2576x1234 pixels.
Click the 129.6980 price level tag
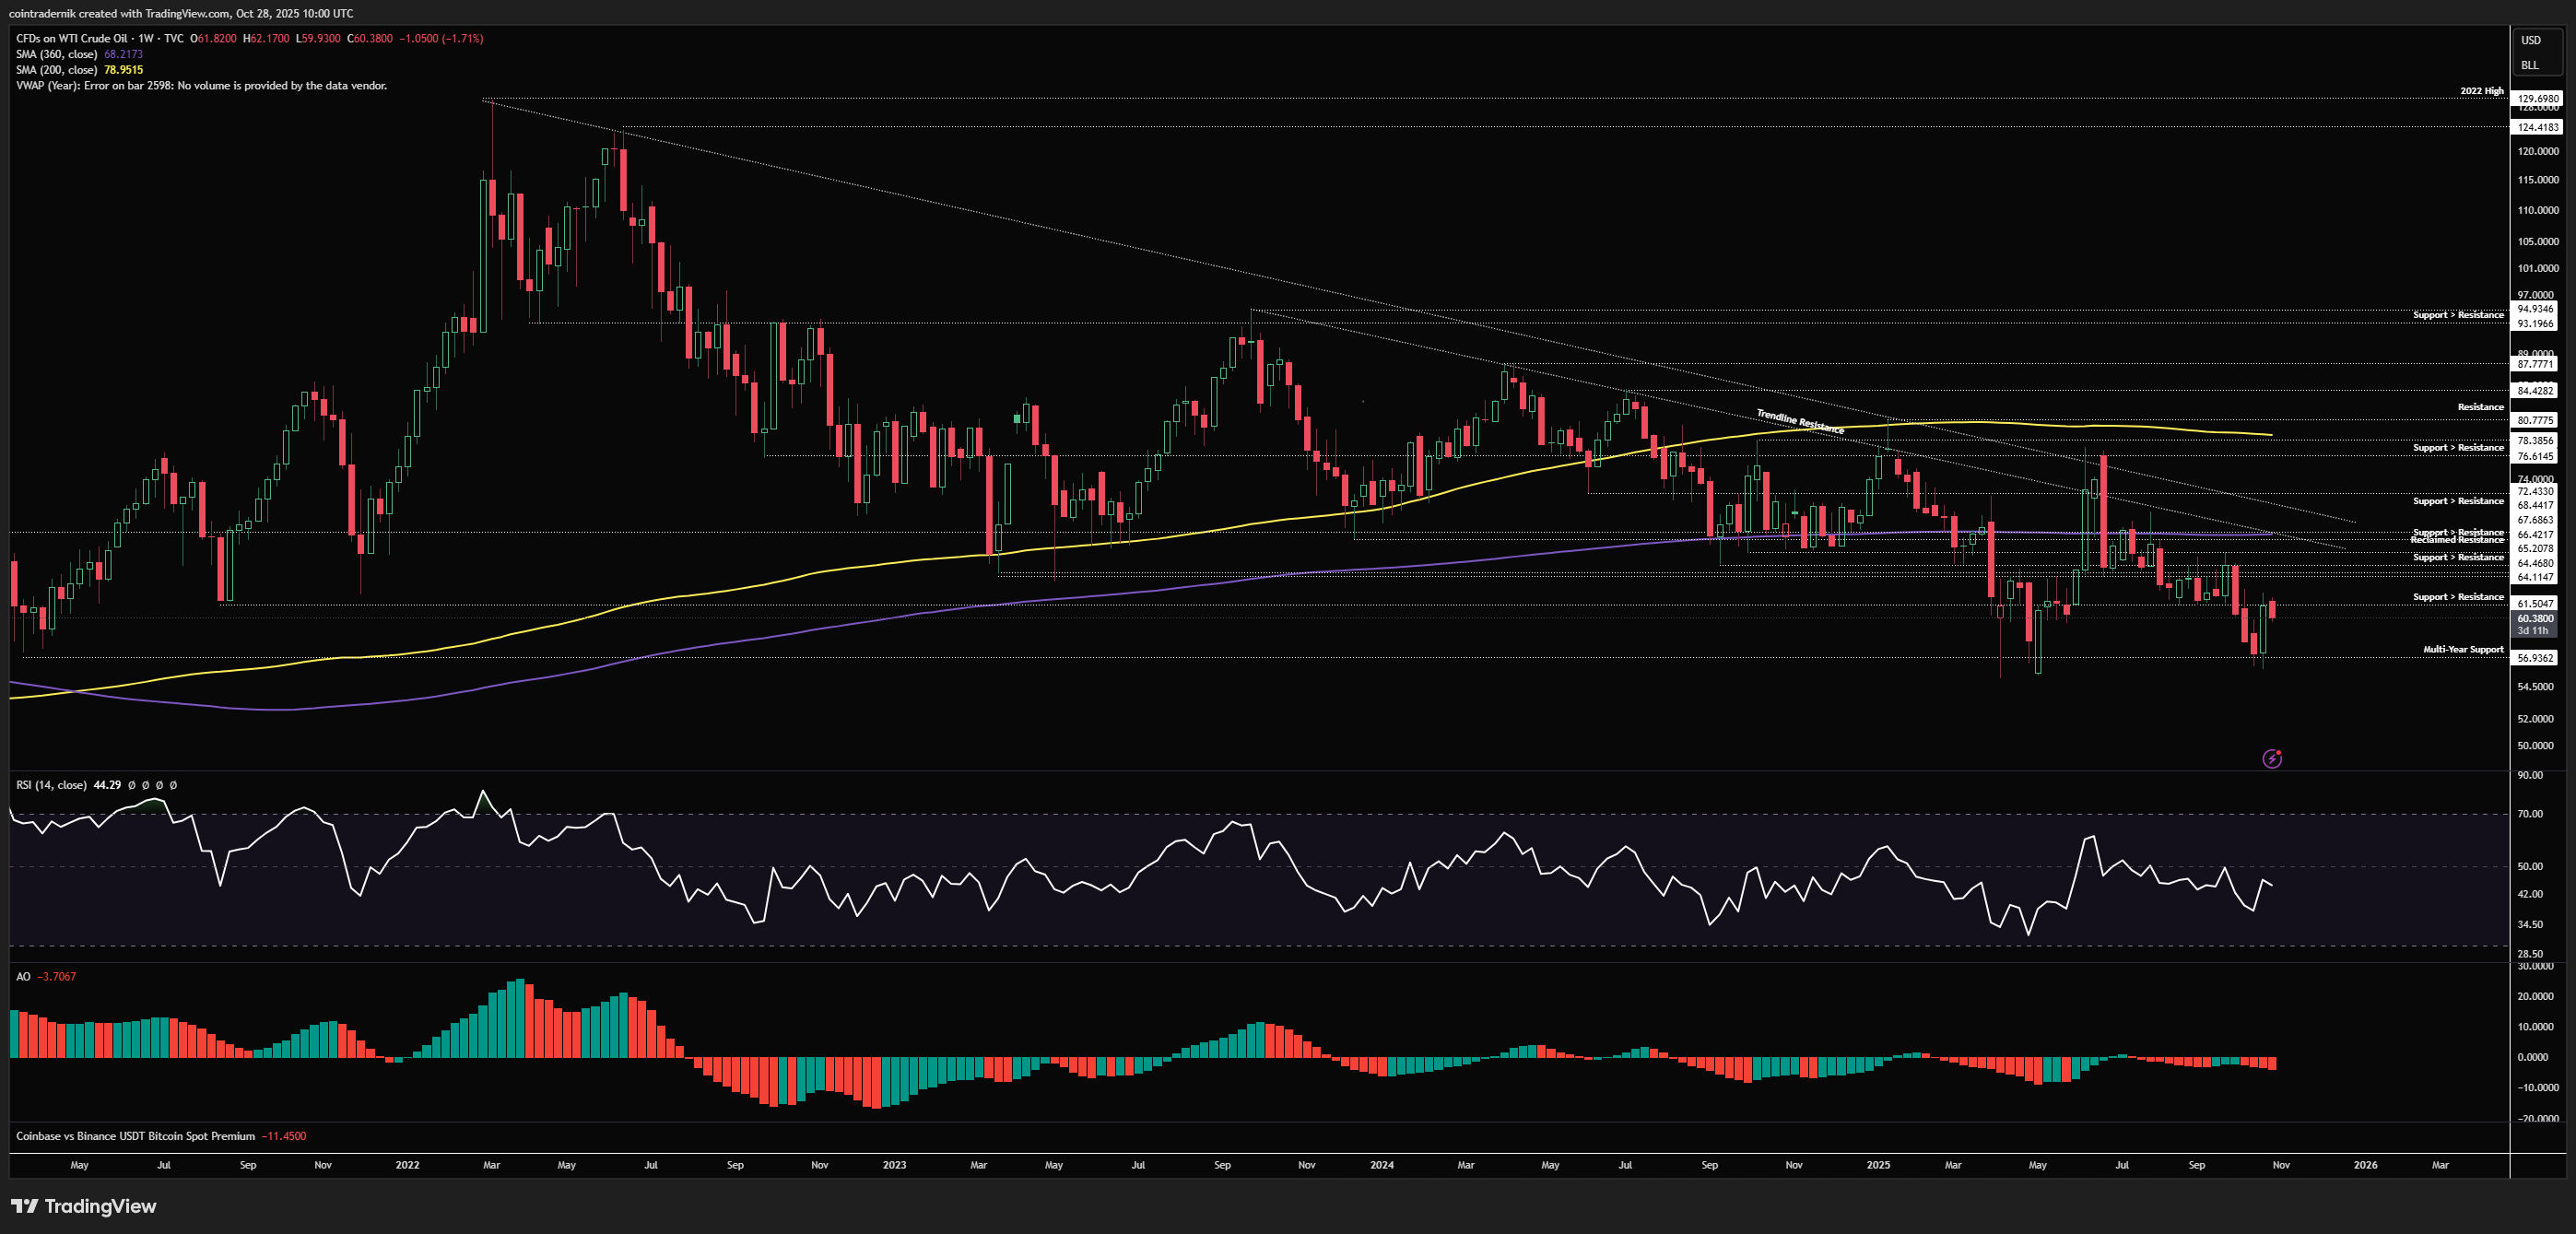(2537, 99)
